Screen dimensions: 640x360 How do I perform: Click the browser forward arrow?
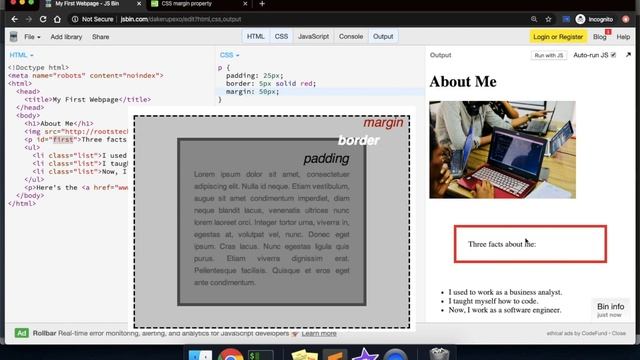pos(29,19)
